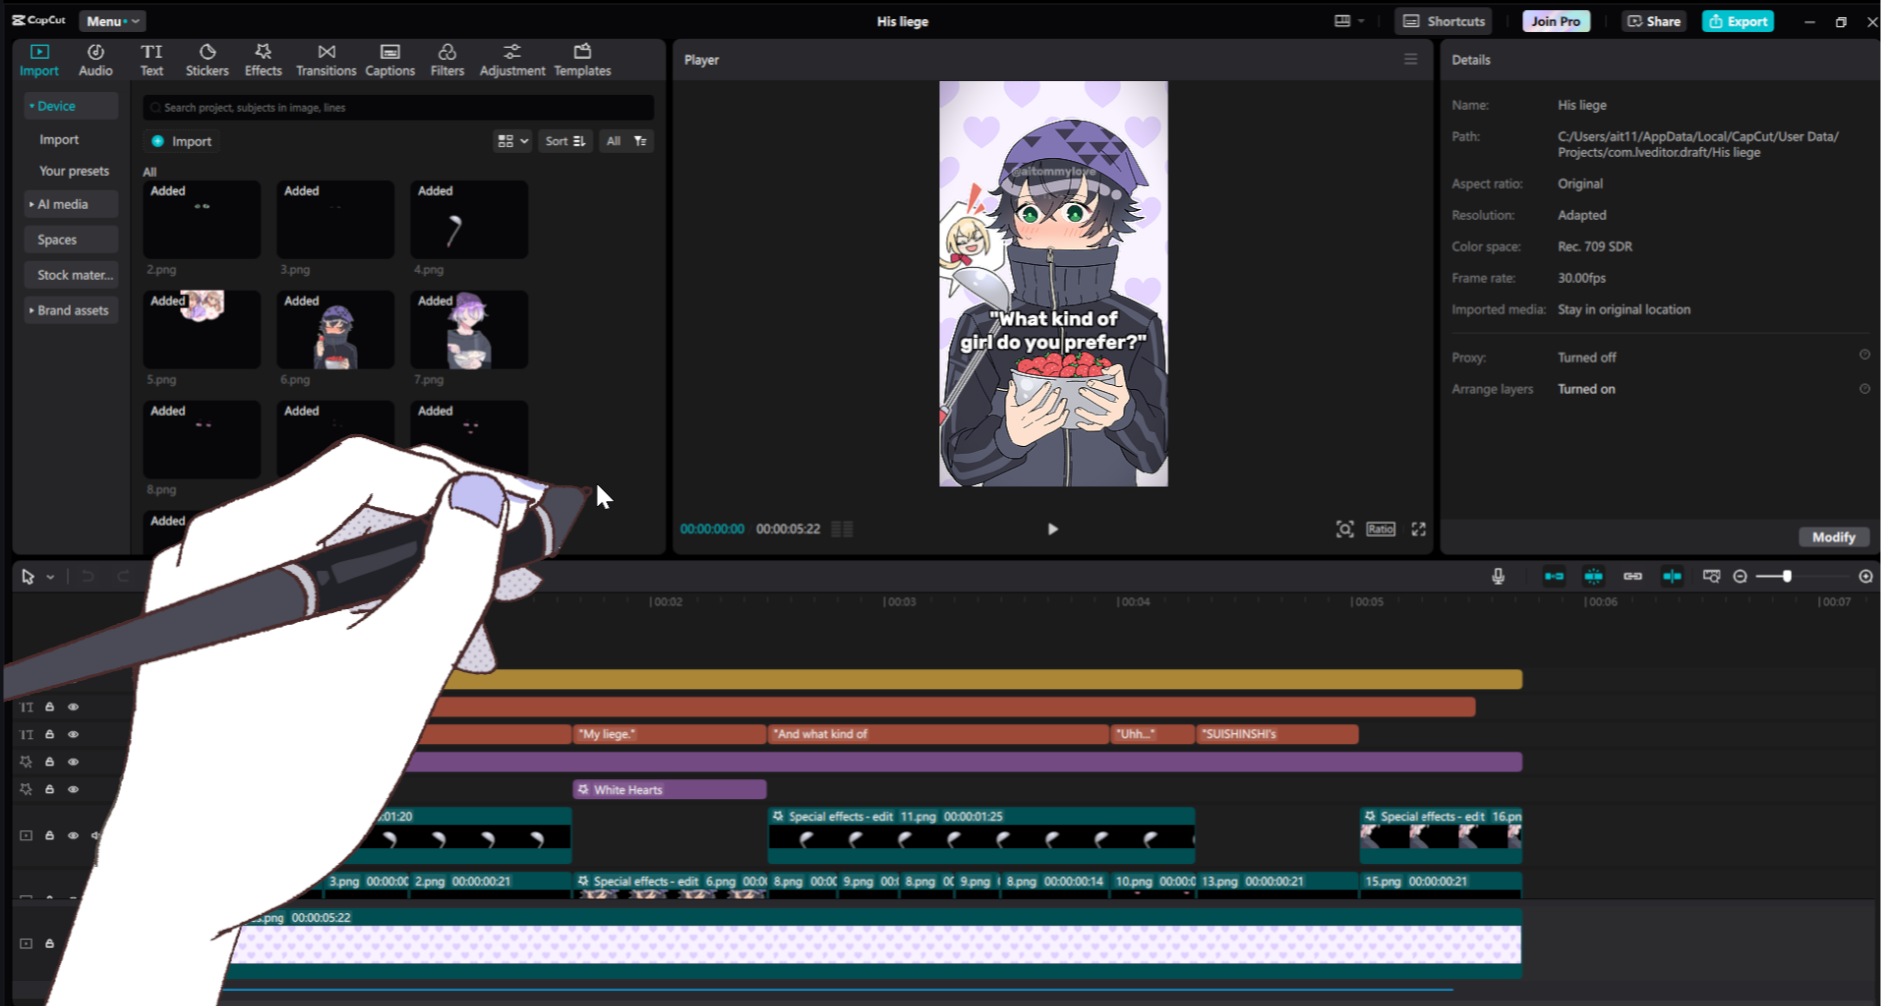Open the layout dropdown in the title bar
1881x1006 pixels.
click(1349, 21)
